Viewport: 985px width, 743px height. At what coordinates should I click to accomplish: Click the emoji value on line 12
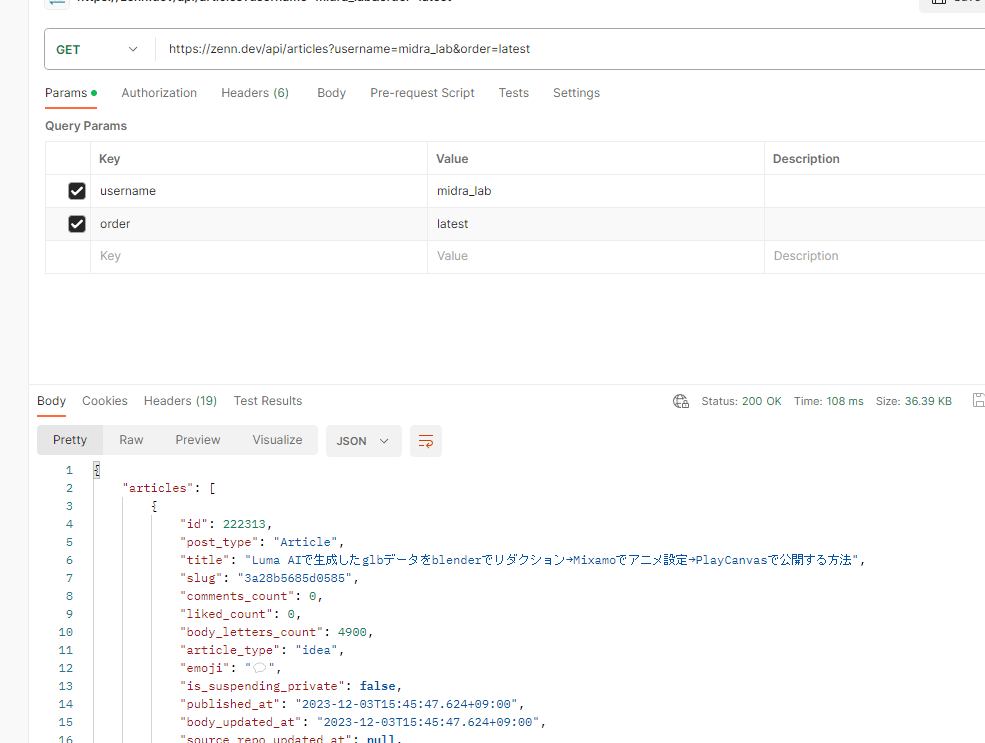pyautogui.click(x=259, y=668)
